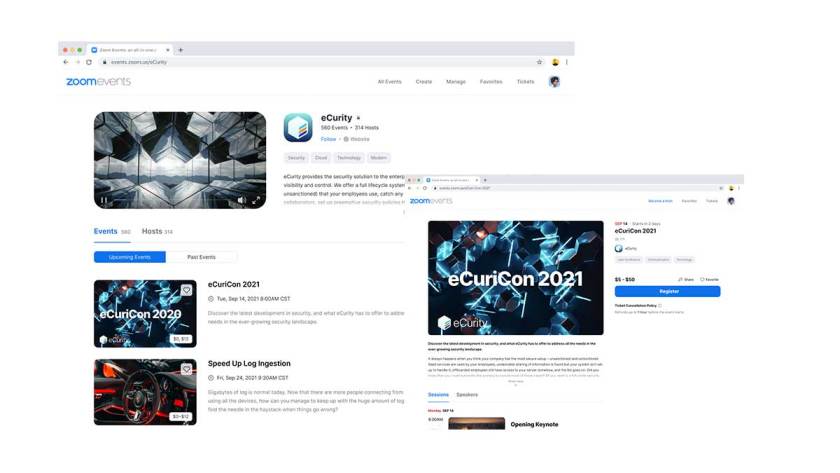Image resolution: width=840 pixels, height=473 pixels.
Task: Open the Speed Up Log Ingestion title
Action: point(249,364)
